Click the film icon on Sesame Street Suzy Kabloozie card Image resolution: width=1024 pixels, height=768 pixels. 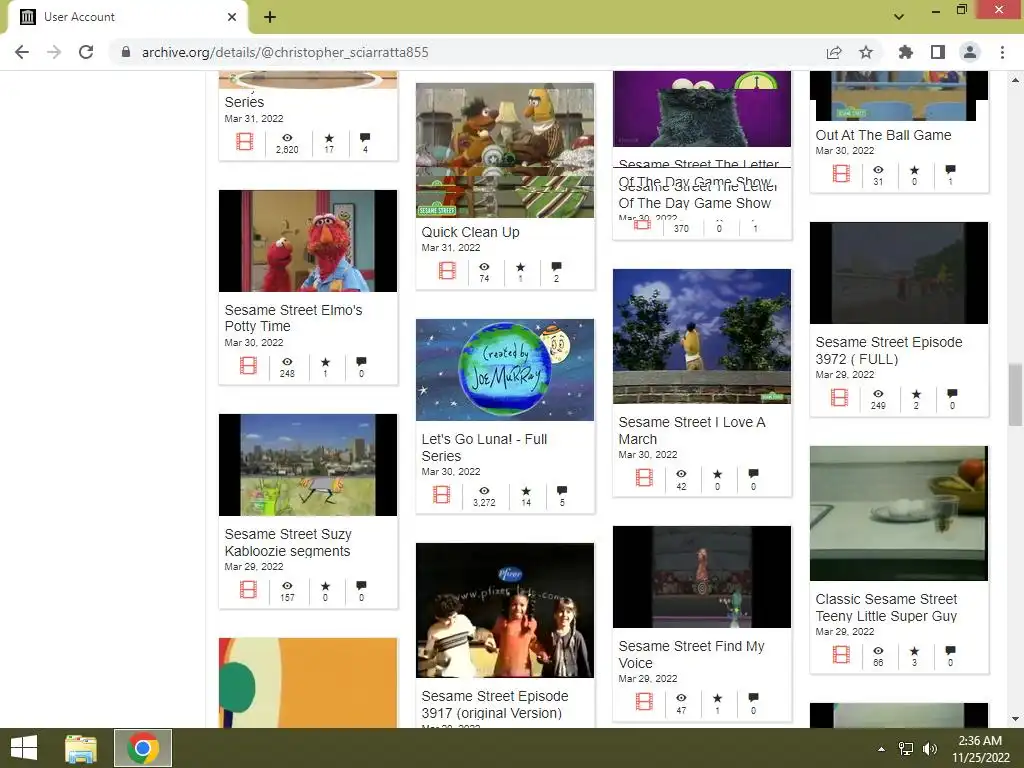click(248, 590)
